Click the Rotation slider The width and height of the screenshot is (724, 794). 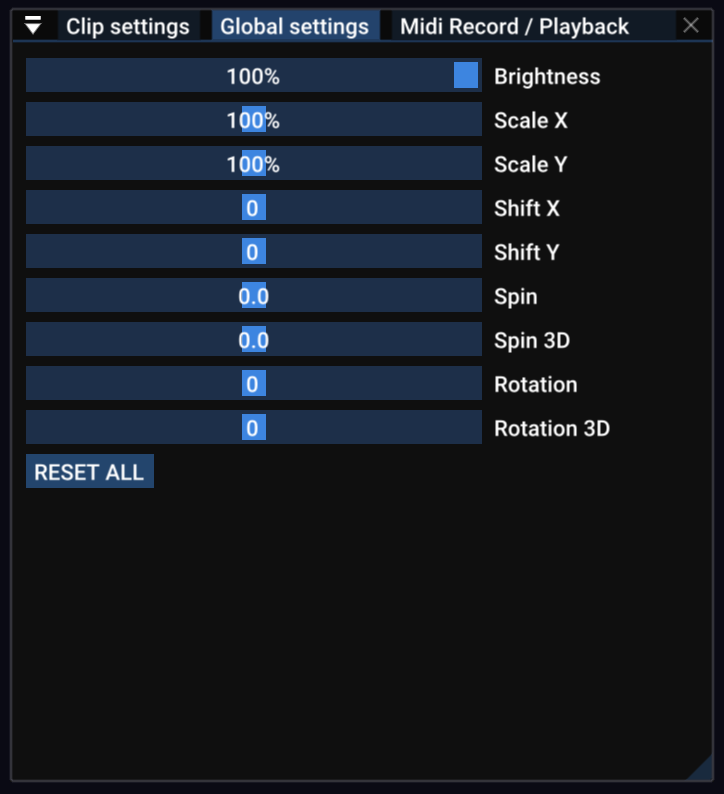click(x=254, y=384)
